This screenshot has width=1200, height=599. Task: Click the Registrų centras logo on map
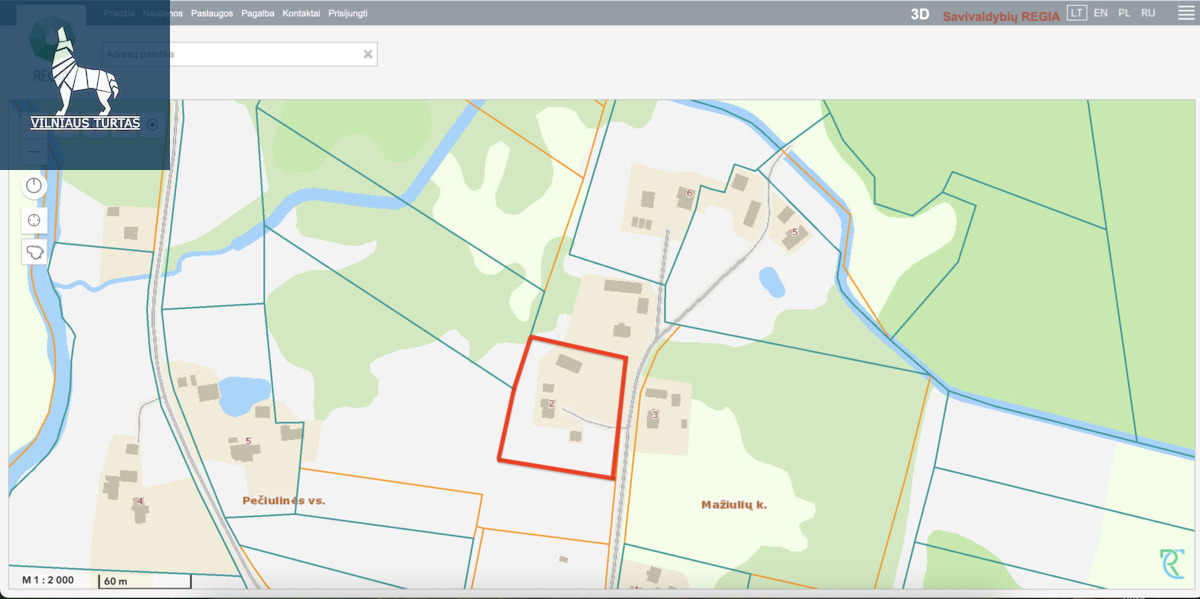point(1172,563)
